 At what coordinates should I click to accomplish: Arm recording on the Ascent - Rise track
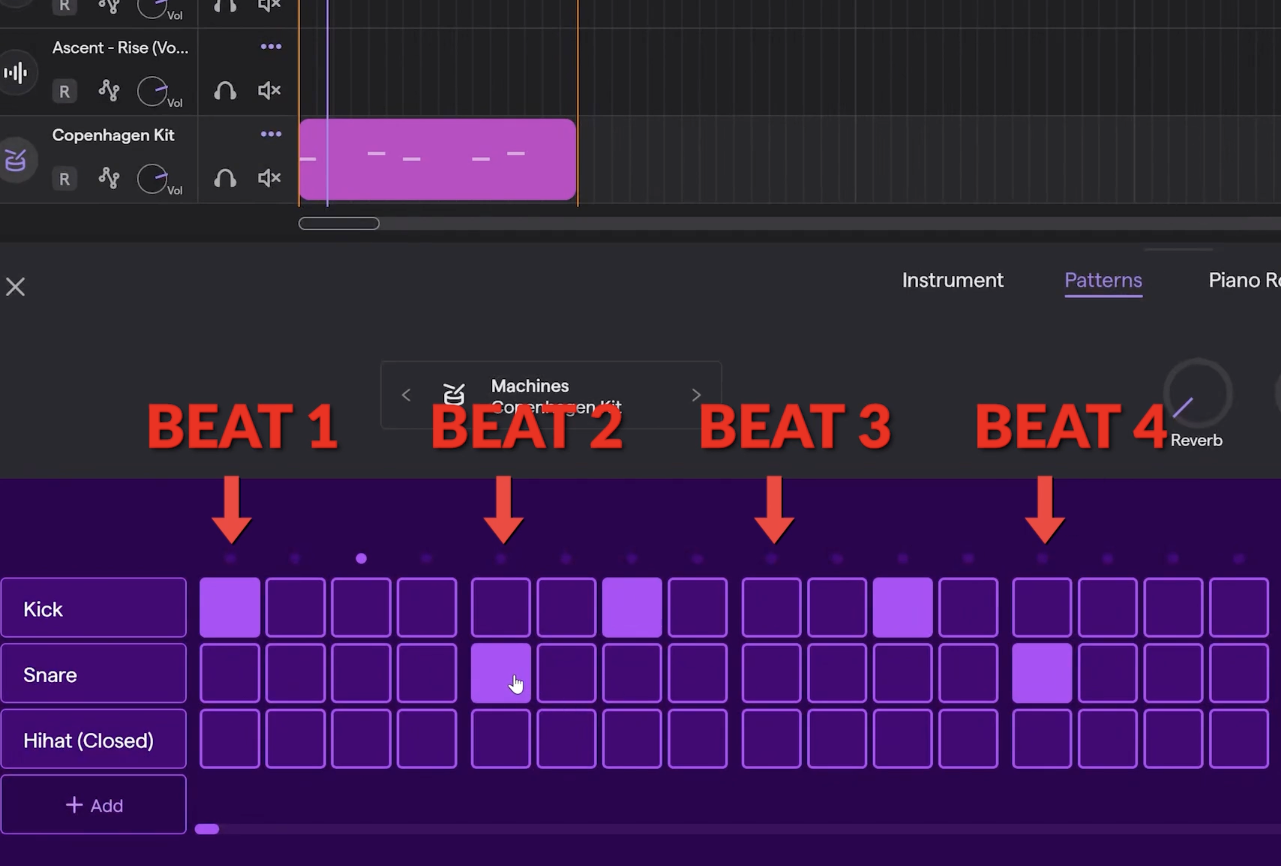pyautogui.click(x=64, y=92)
